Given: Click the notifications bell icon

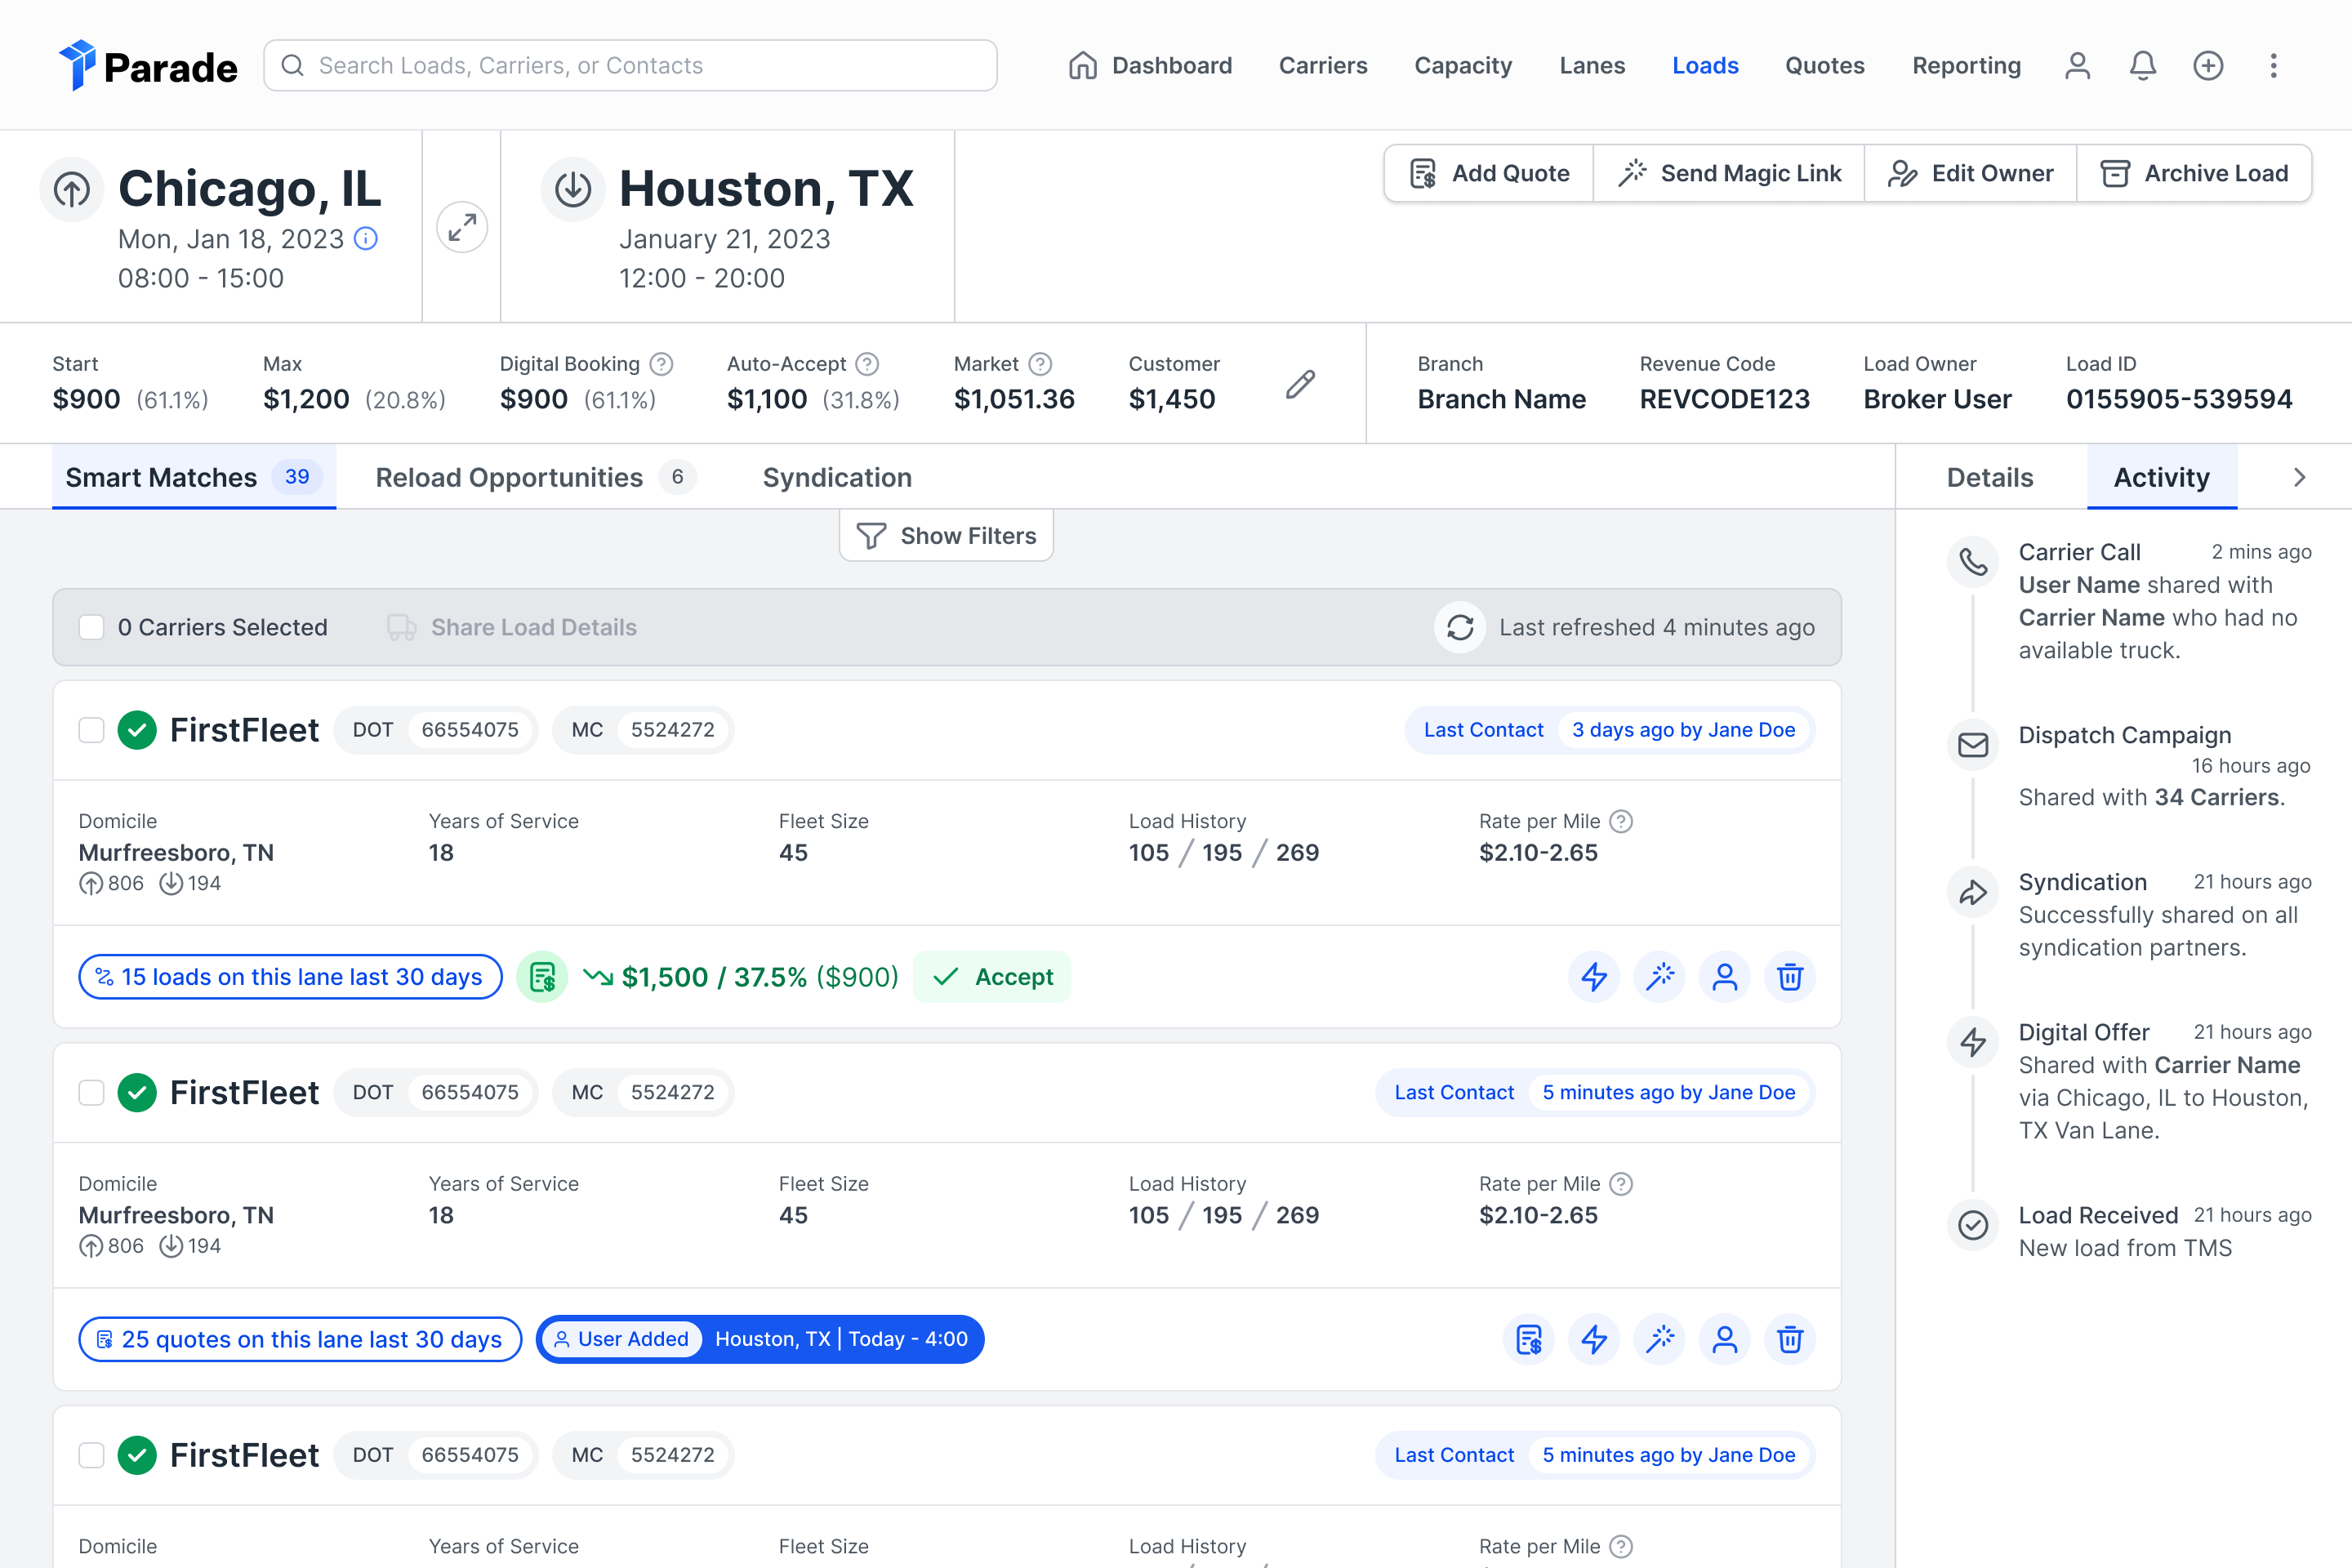Looking at the screenshot, I should pyautogui.click(x=2142, y=66).
